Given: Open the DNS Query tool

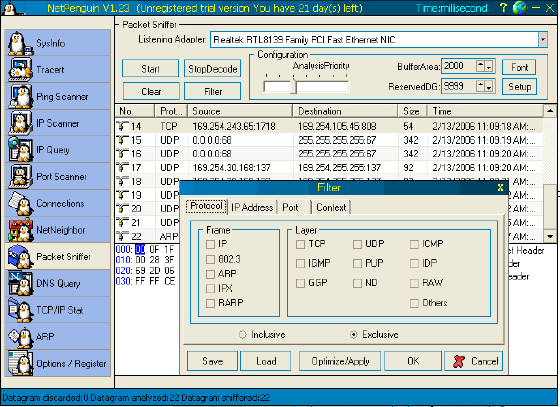Looking at the screenshot, I should pyautogui.click(x=58, y=283).
